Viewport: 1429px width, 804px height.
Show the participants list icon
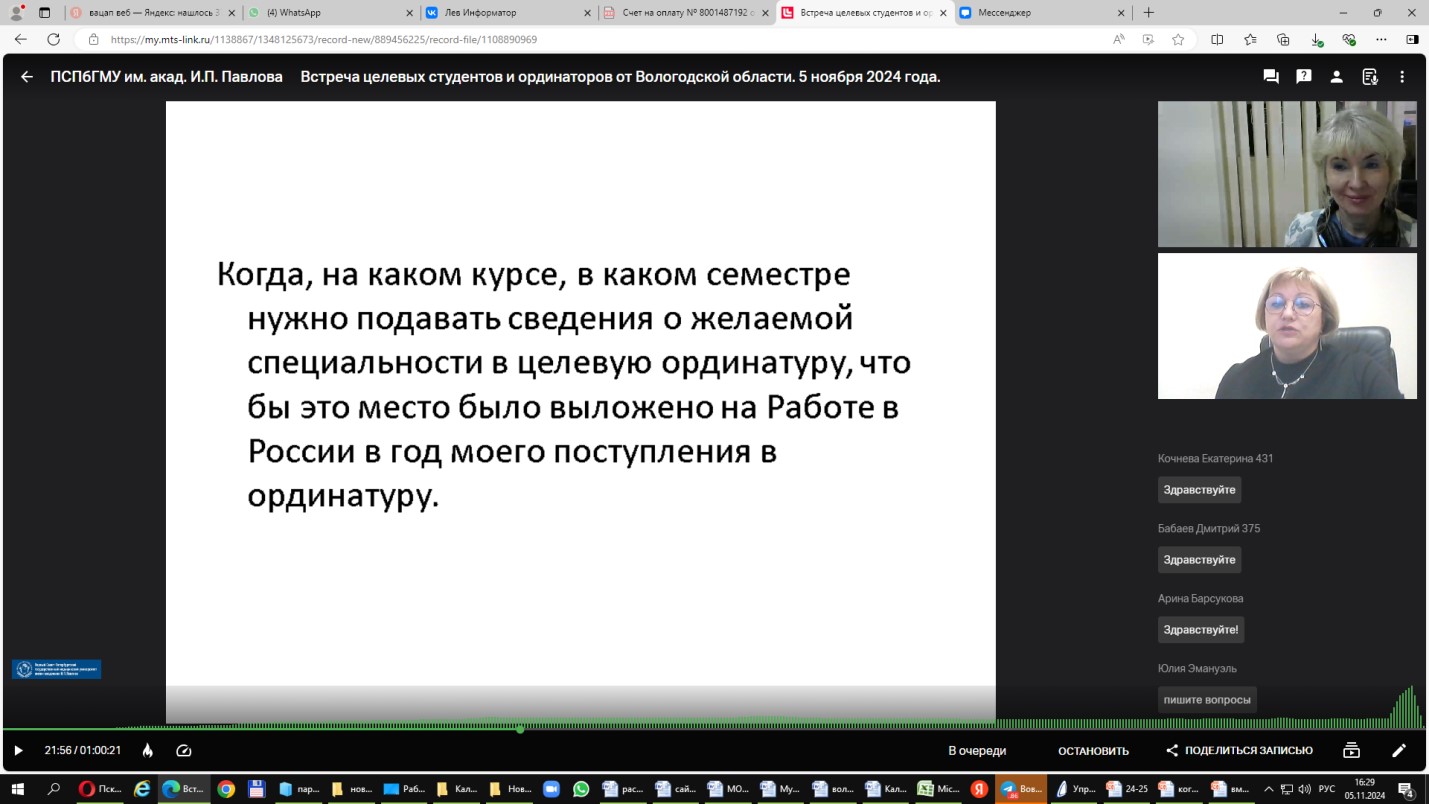[1336, 77]
